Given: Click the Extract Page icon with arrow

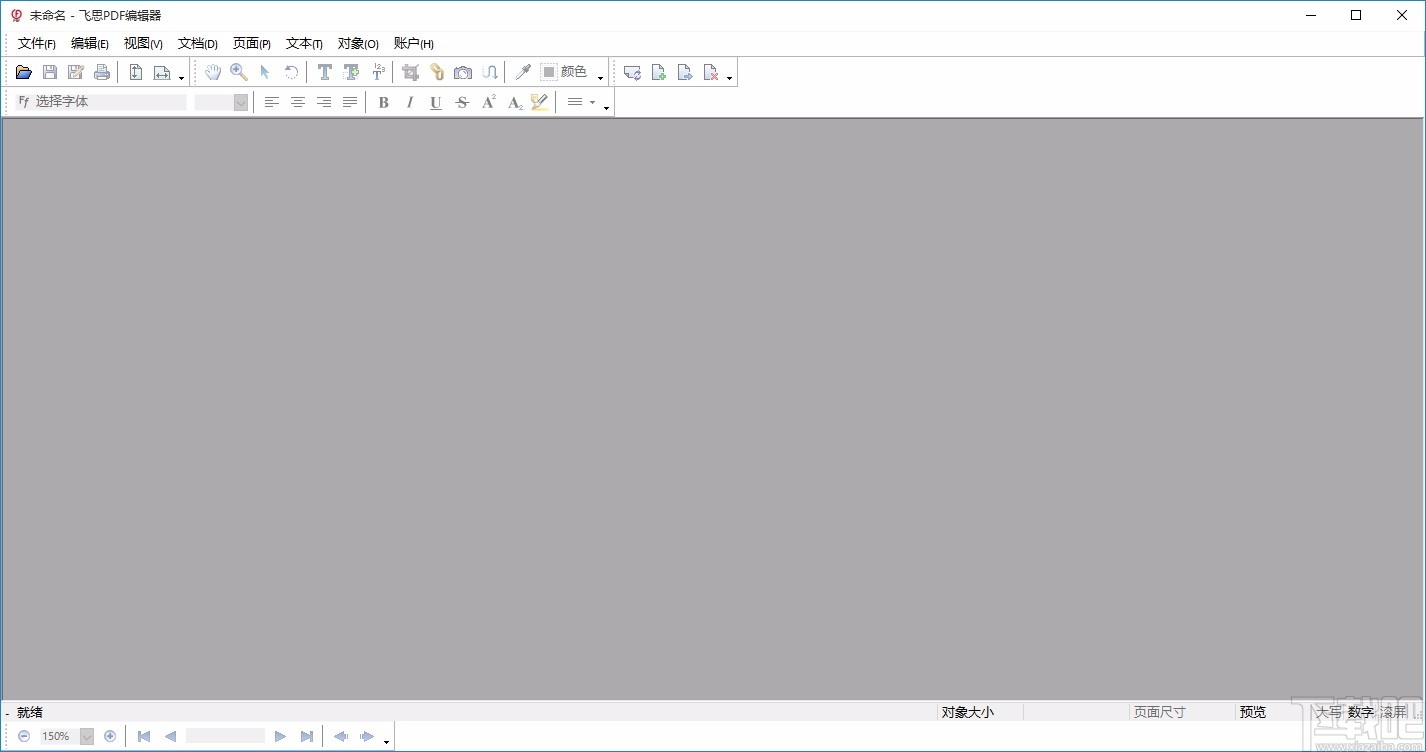Looking at the screenshot, I should click(x=685, y=72).
